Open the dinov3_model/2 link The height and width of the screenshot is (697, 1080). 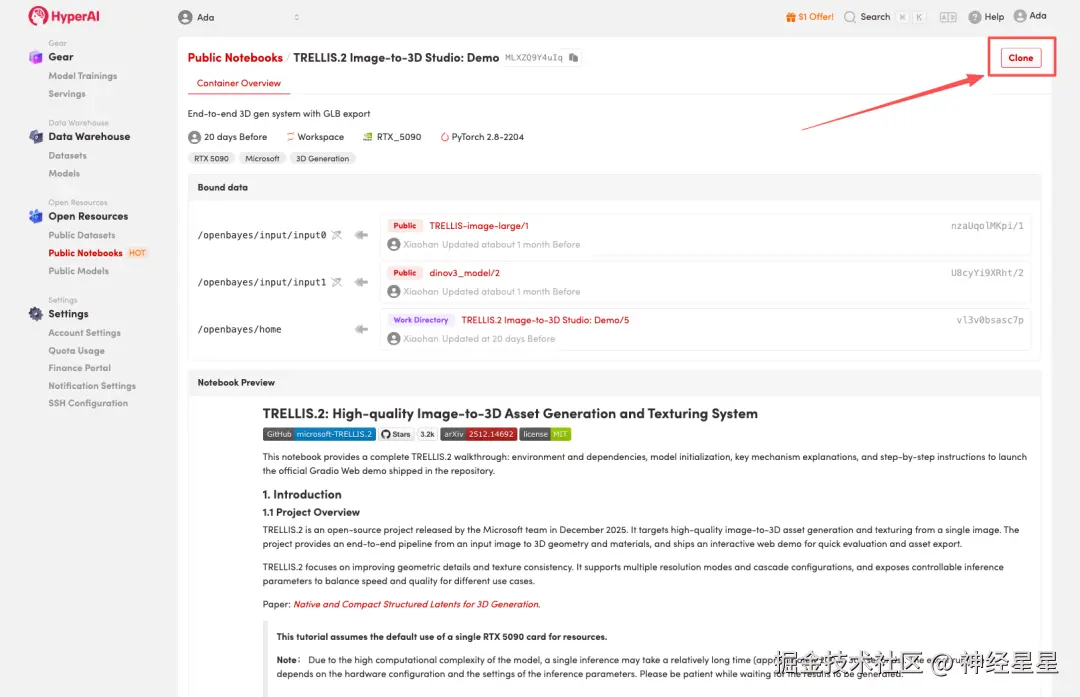click(x=464, y=273)
